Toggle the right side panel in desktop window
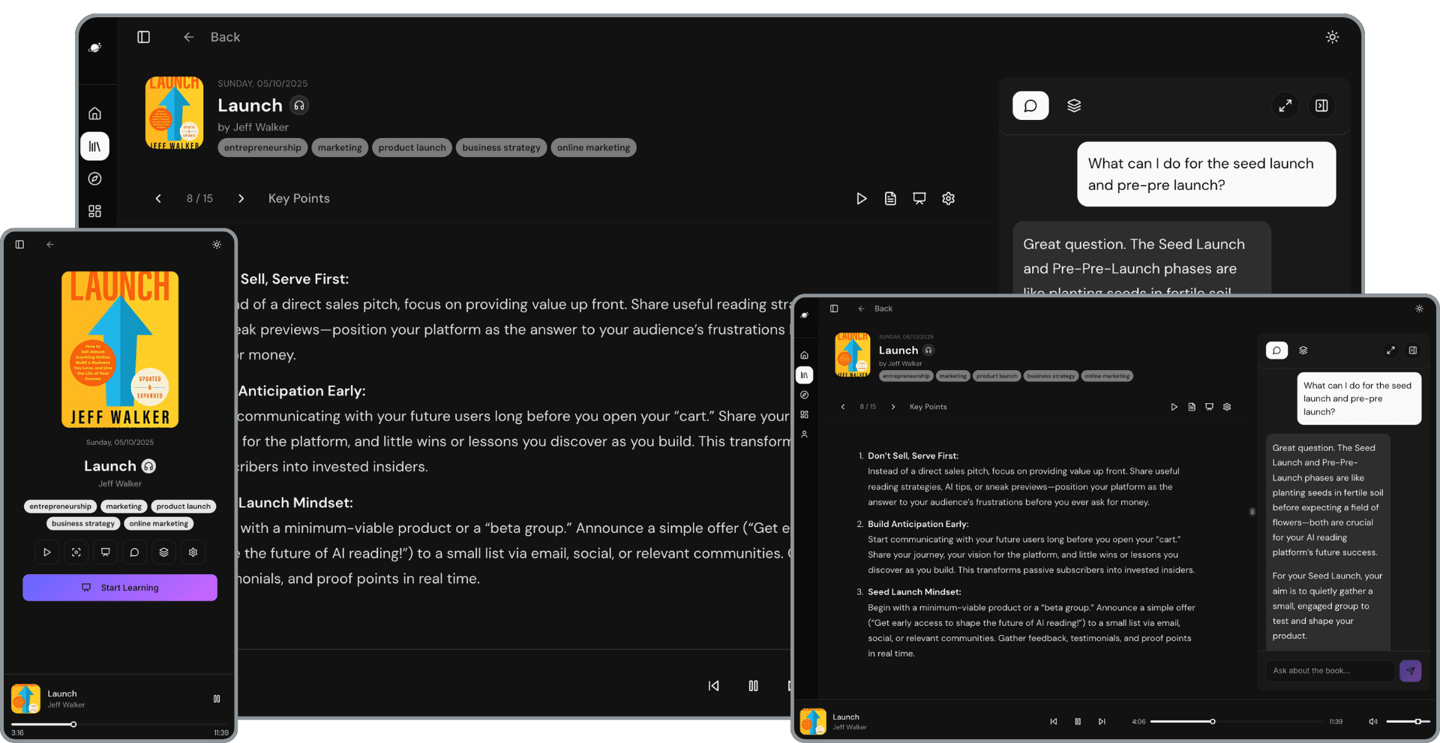Image resolution: width=1440 pixels, height=743 pixels. (1321, 105)
